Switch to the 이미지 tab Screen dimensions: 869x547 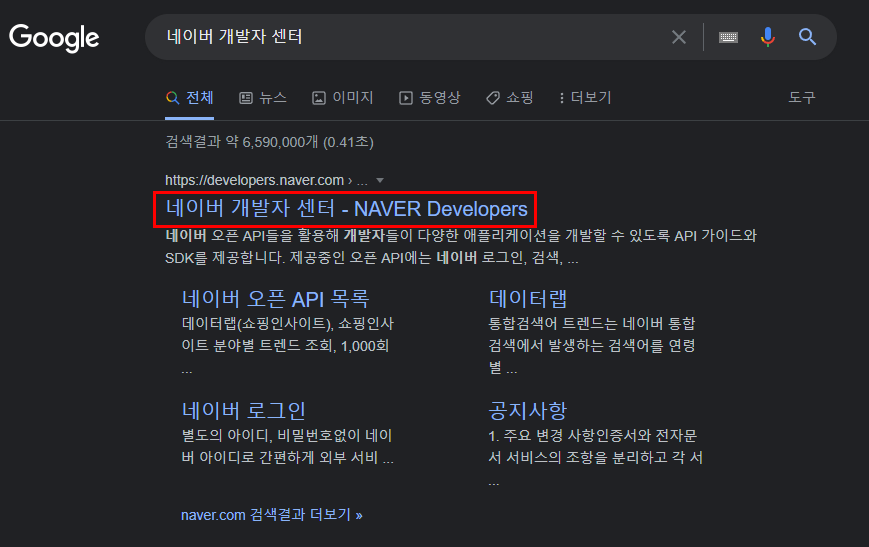click(x=343, y=98)
